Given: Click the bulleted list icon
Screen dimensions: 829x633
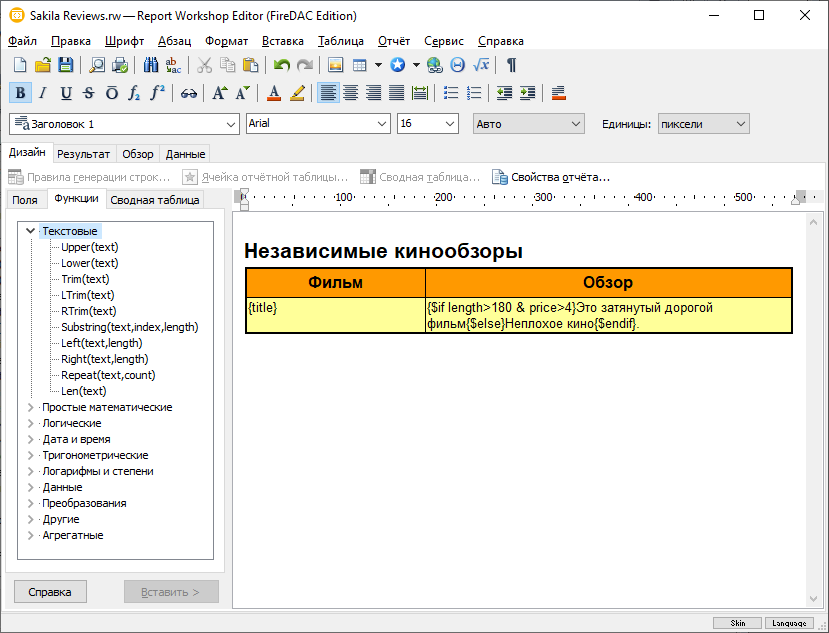Looking at the screenshot, I should point(451,93).
